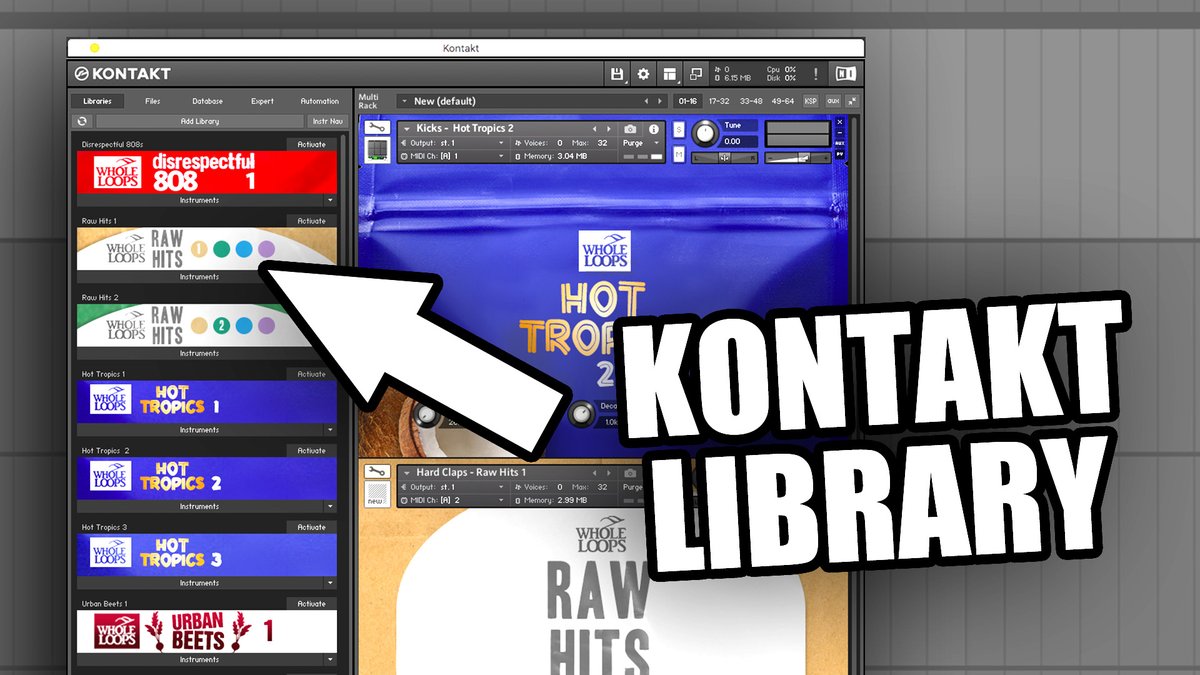Open the Options gear in Kontakt header
1200x675 pixels.
click(643, 74)
